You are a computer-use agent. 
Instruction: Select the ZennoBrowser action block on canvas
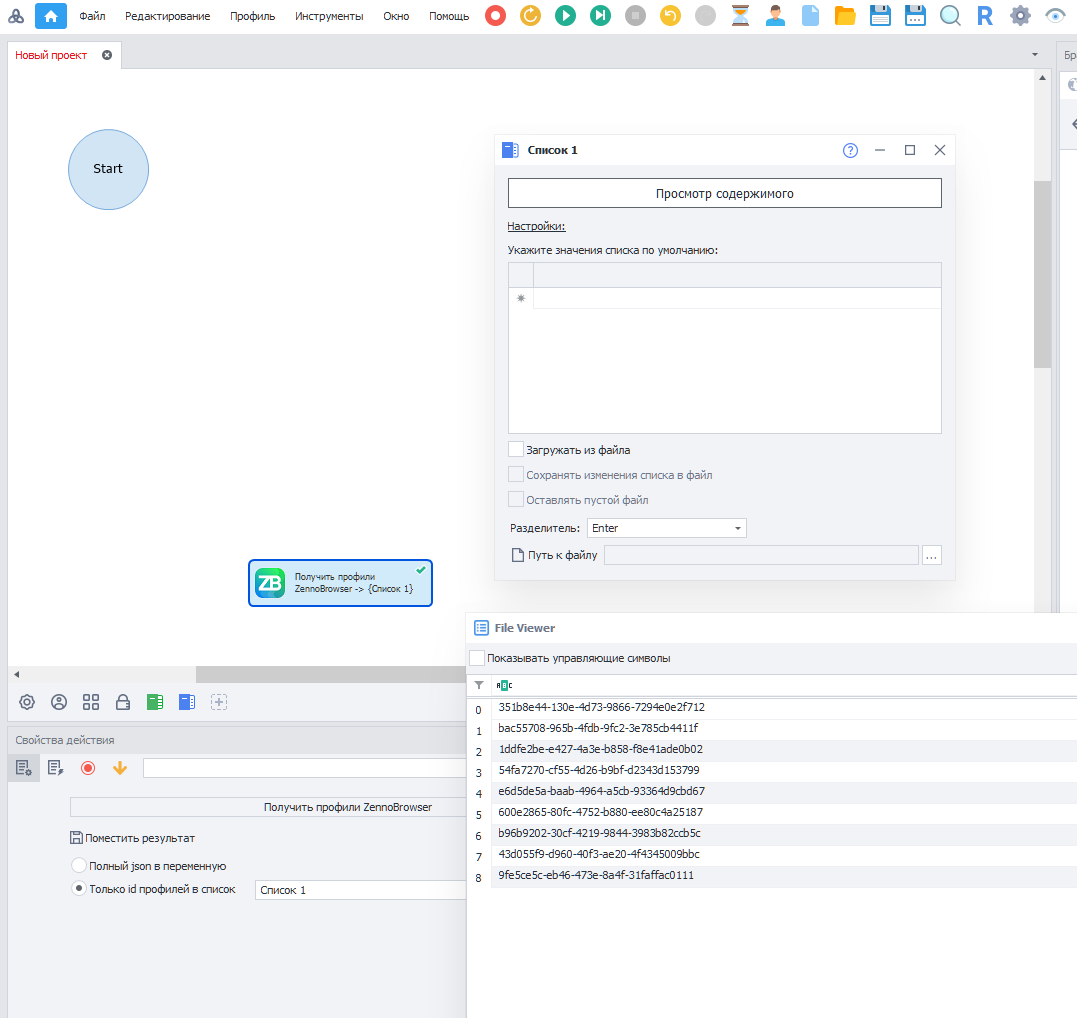click(340, 583)
